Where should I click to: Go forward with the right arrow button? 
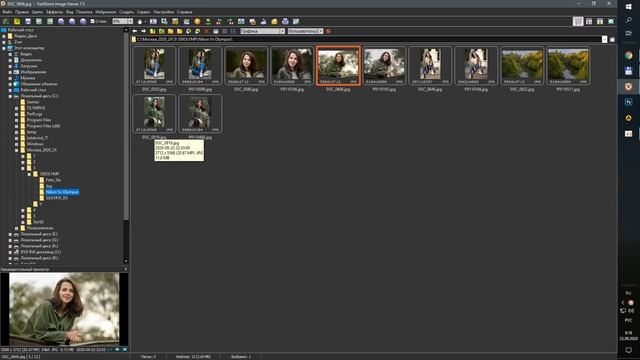143,31
